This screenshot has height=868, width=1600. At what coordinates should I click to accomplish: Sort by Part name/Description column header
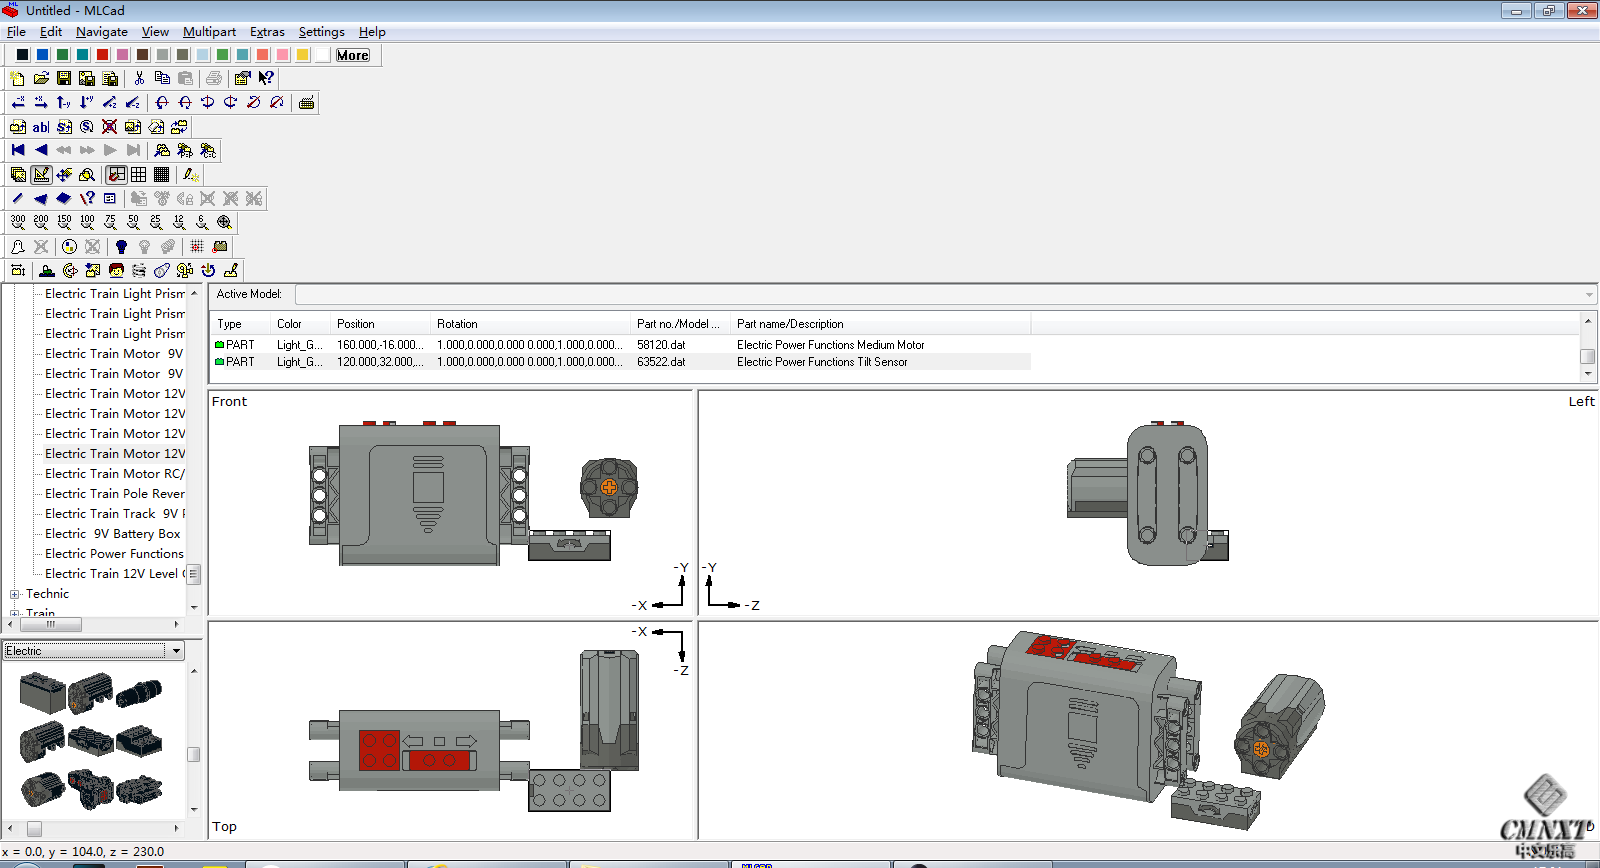click(x=880, y=324)
